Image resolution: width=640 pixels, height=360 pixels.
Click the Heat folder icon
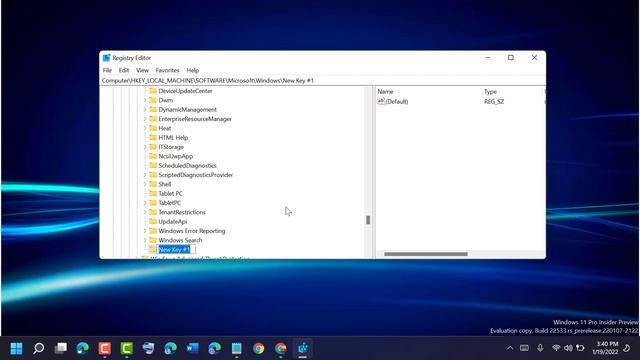[153, 128]
